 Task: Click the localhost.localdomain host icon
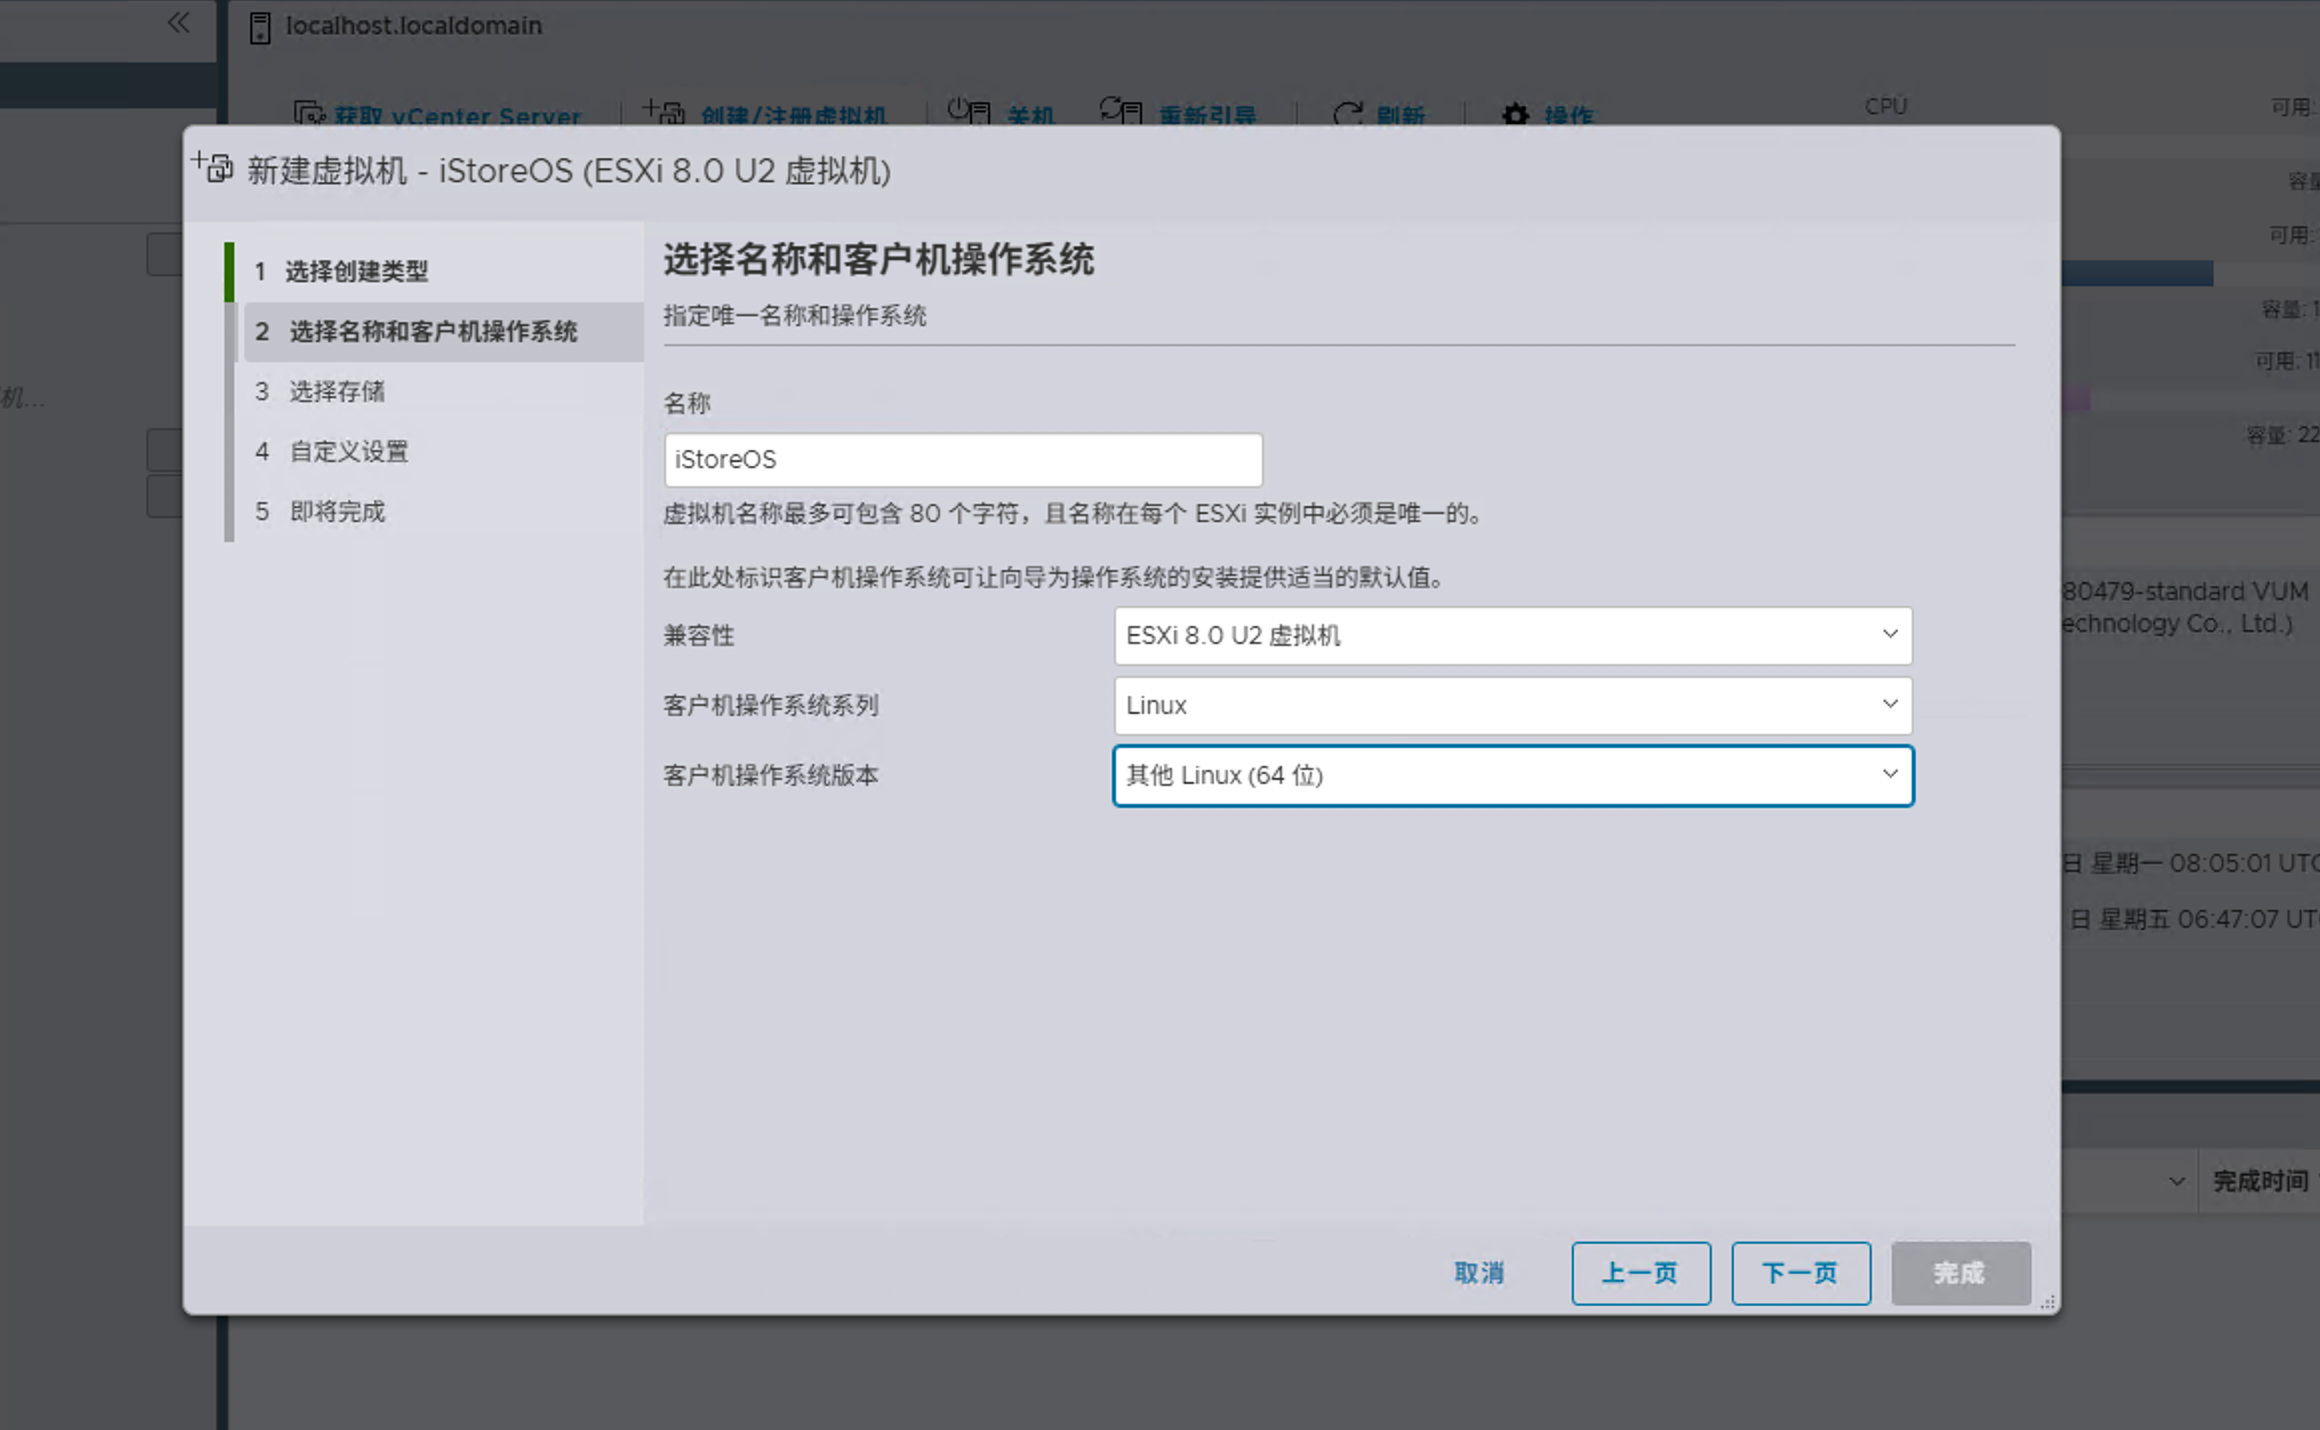click(260, 27)
